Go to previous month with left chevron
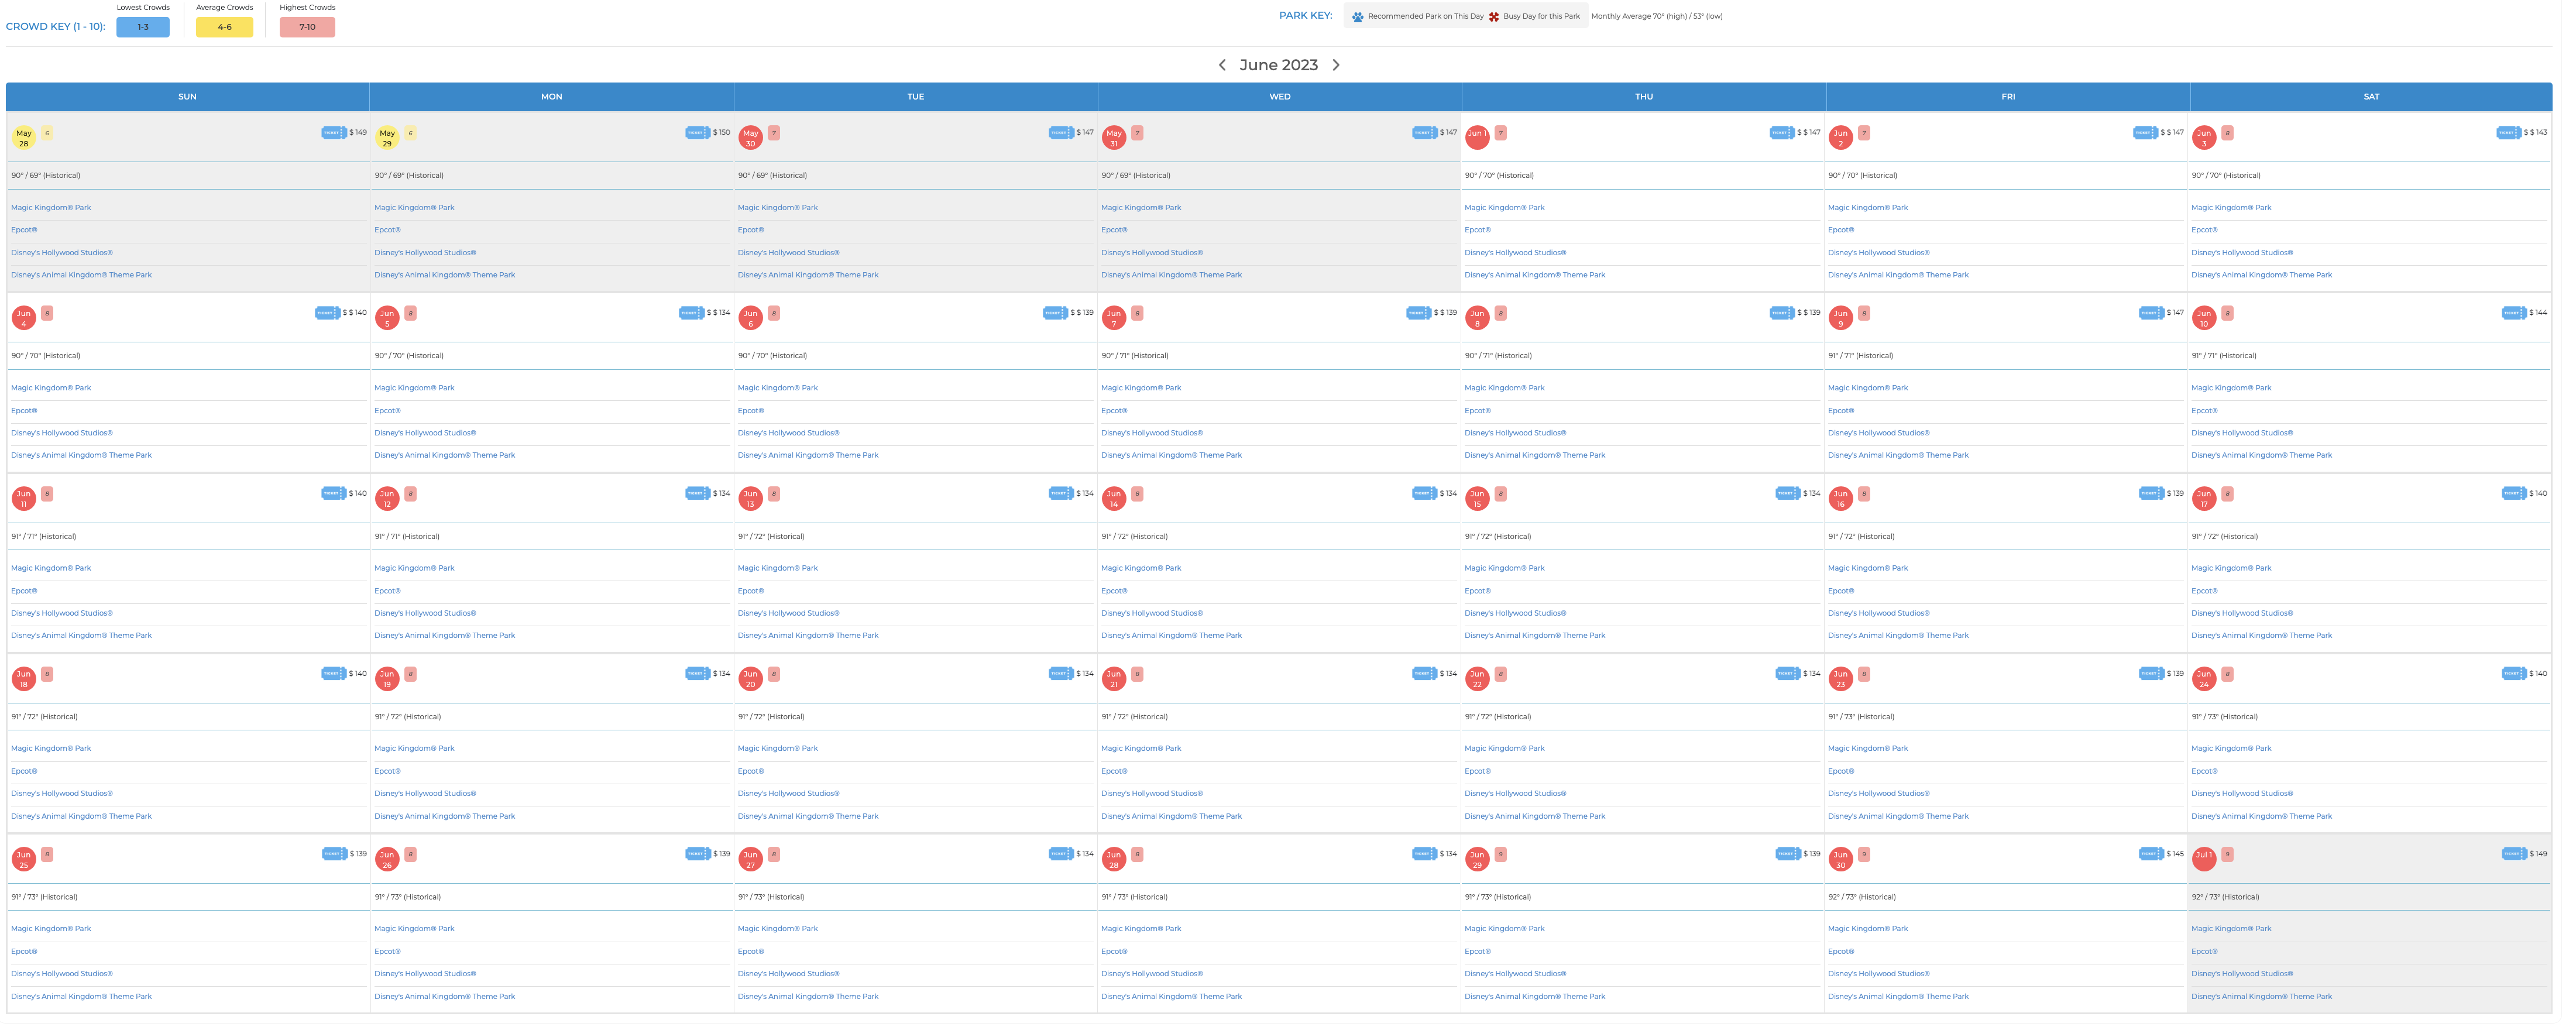 click(x=1221, y=65)
